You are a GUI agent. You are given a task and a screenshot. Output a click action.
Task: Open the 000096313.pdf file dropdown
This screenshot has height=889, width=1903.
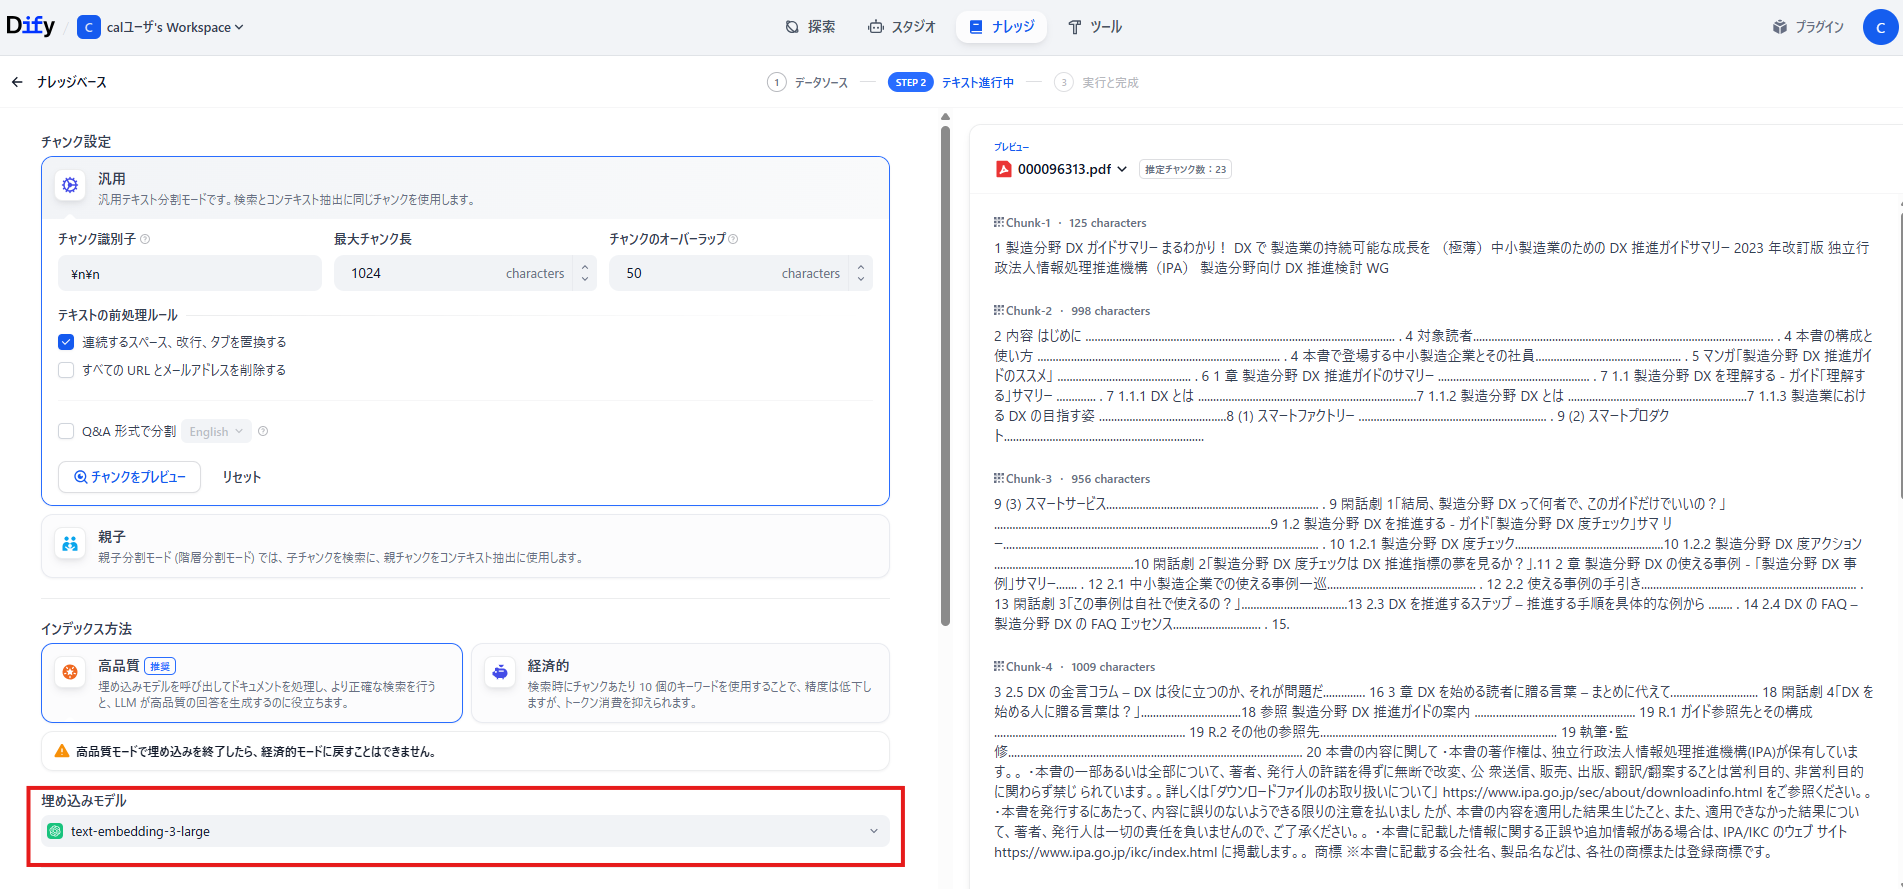[x=1062, y=169]
